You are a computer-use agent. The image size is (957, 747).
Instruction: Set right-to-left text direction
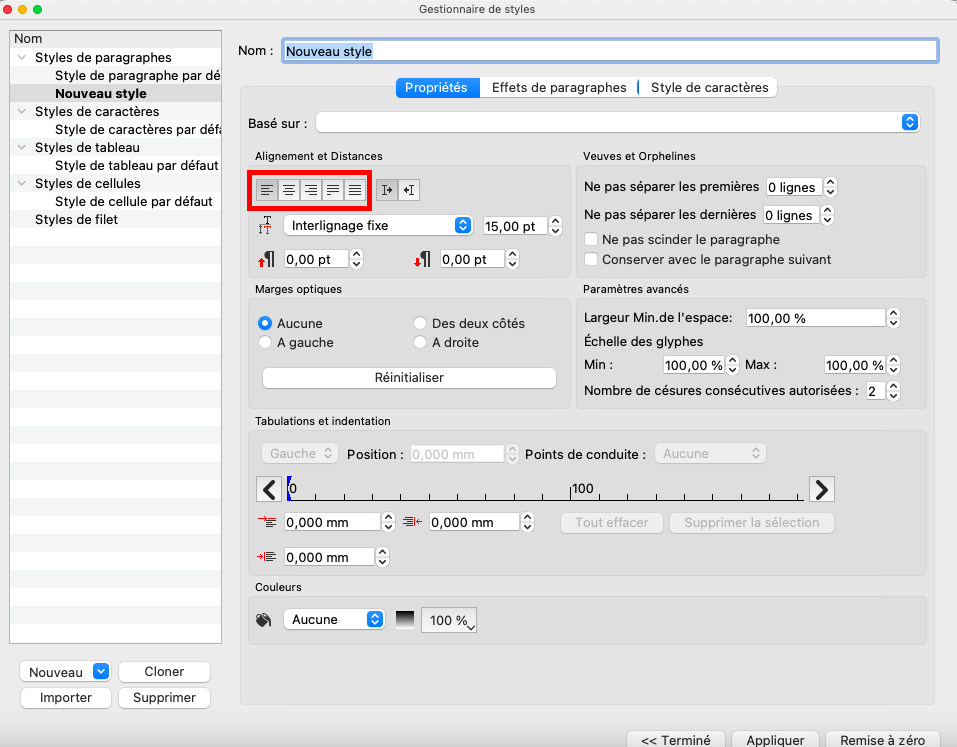point(409,190)
